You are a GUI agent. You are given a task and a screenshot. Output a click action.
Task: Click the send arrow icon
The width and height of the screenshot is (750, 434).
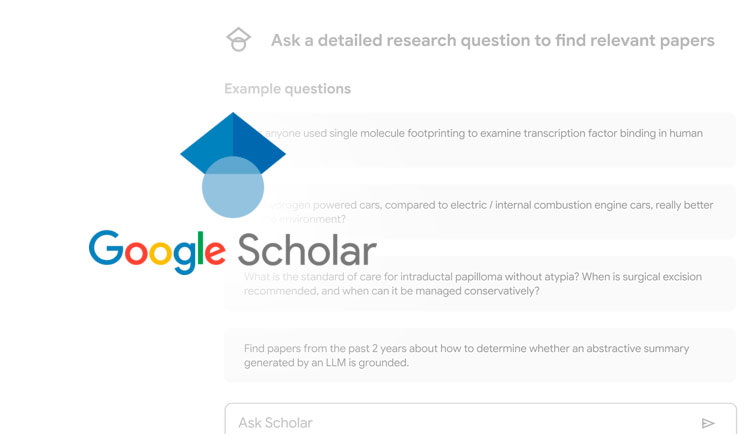point(708,423)
